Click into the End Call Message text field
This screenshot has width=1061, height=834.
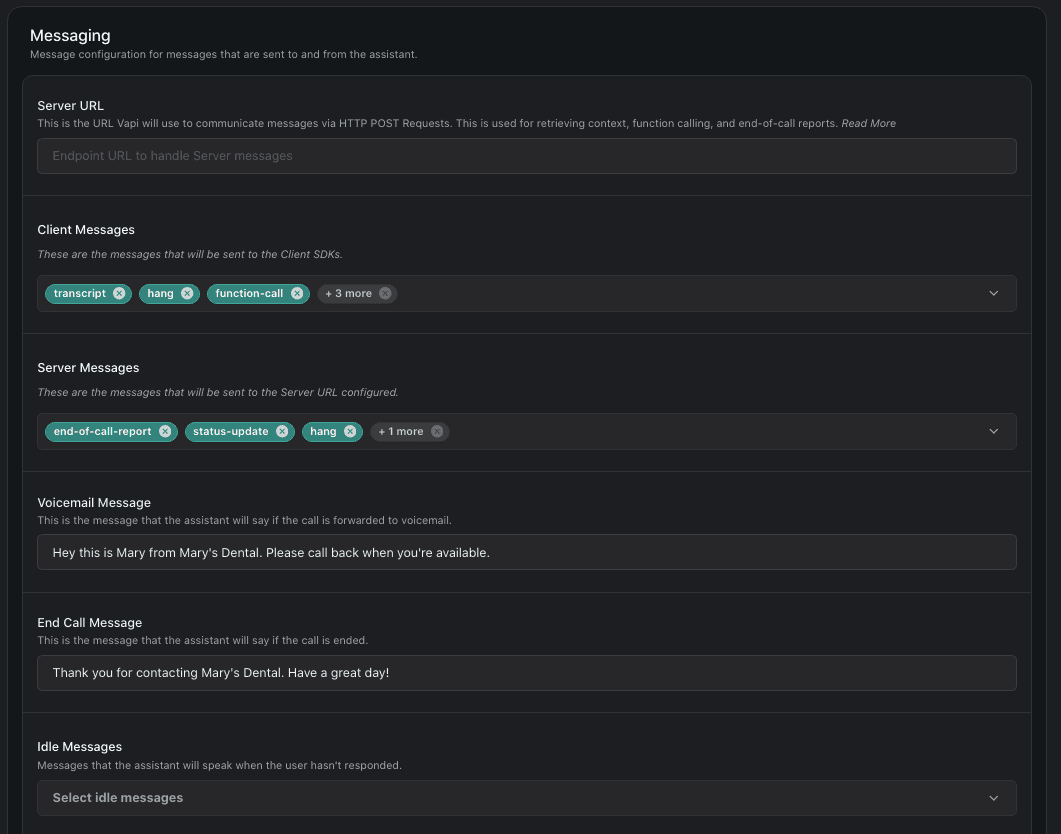526,673
